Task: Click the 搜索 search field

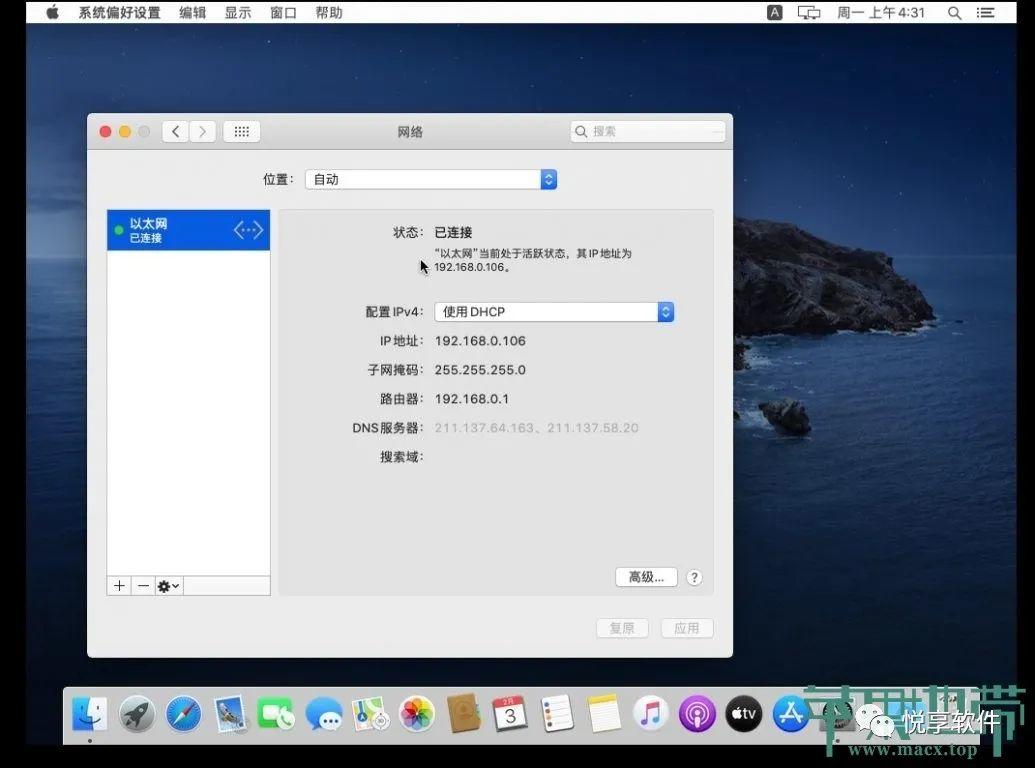Action: [648, 131]
